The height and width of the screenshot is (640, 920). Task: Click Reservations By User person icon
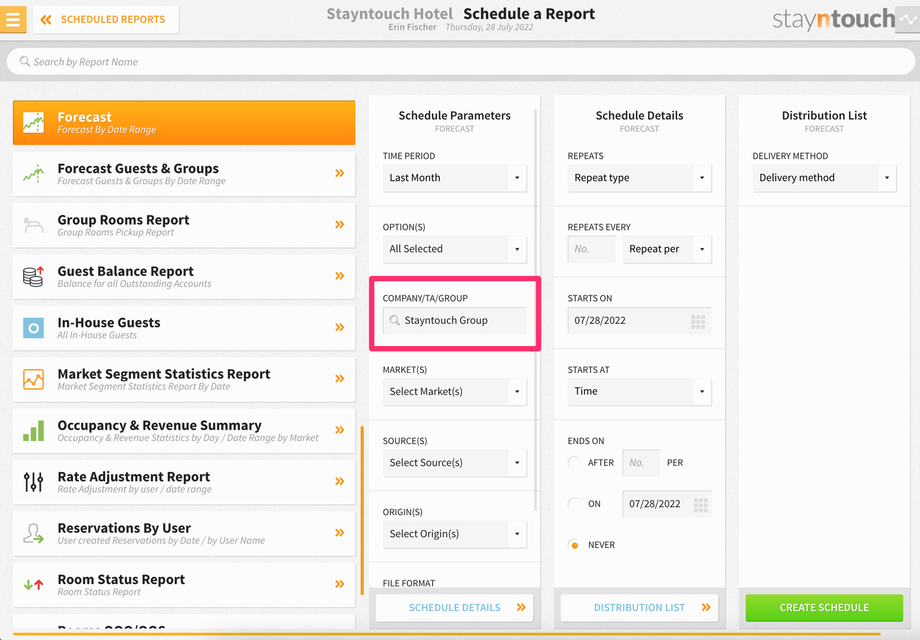(x=33, y=533)
